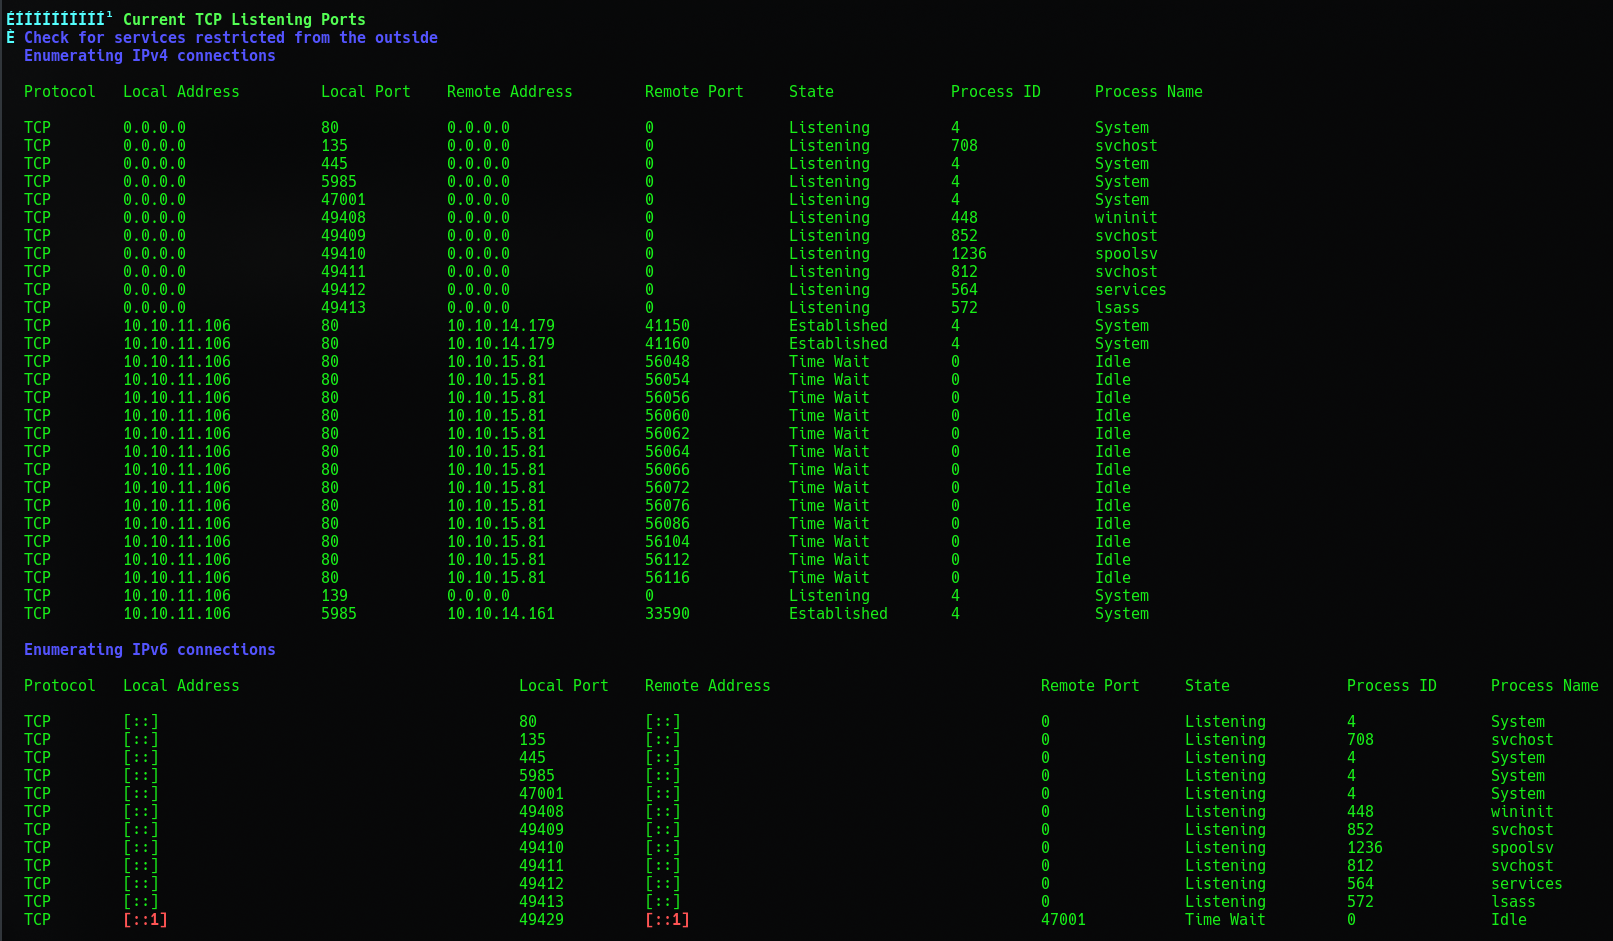
Task: Click the 'Current TCP Listening Ports' heading
Action: point(243,19)
